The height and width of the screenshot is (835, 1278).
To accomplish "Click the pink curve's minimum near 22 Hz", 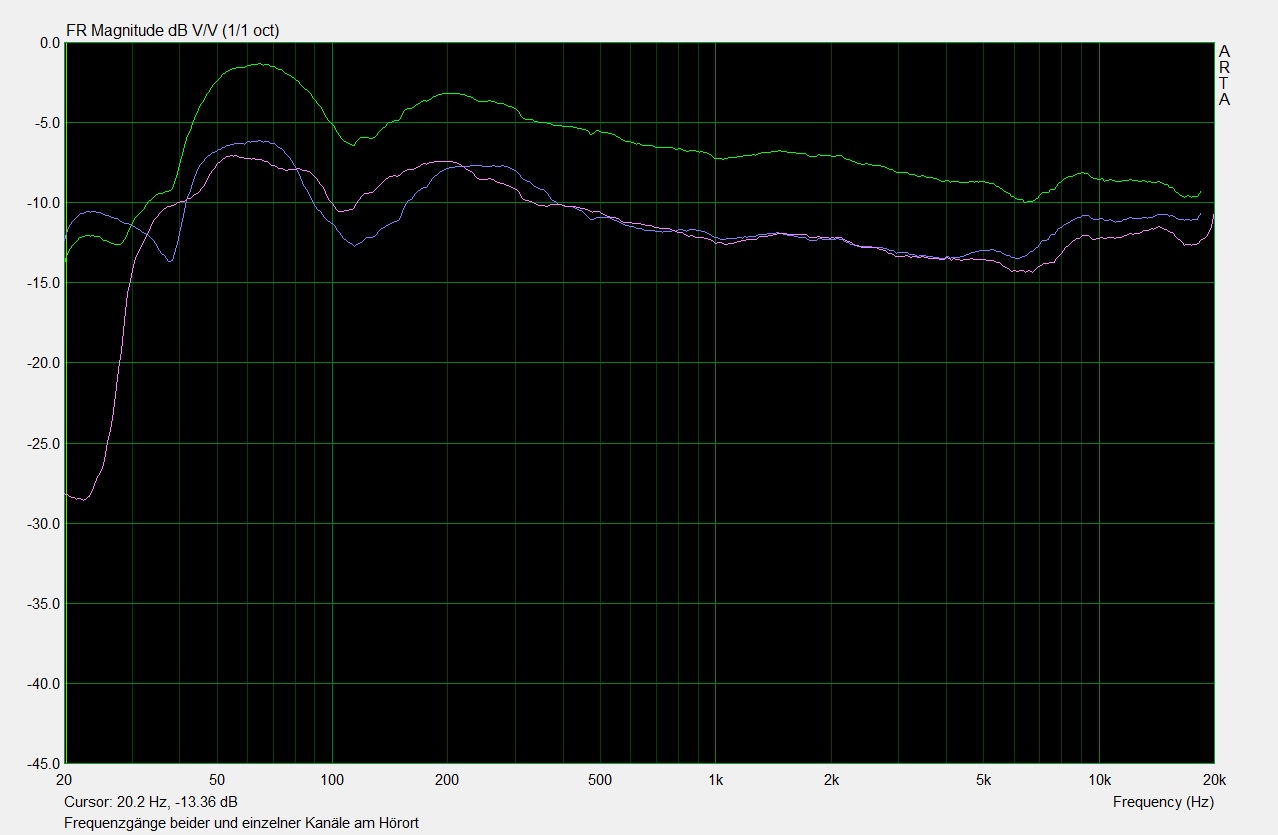I will pos(85,498).
